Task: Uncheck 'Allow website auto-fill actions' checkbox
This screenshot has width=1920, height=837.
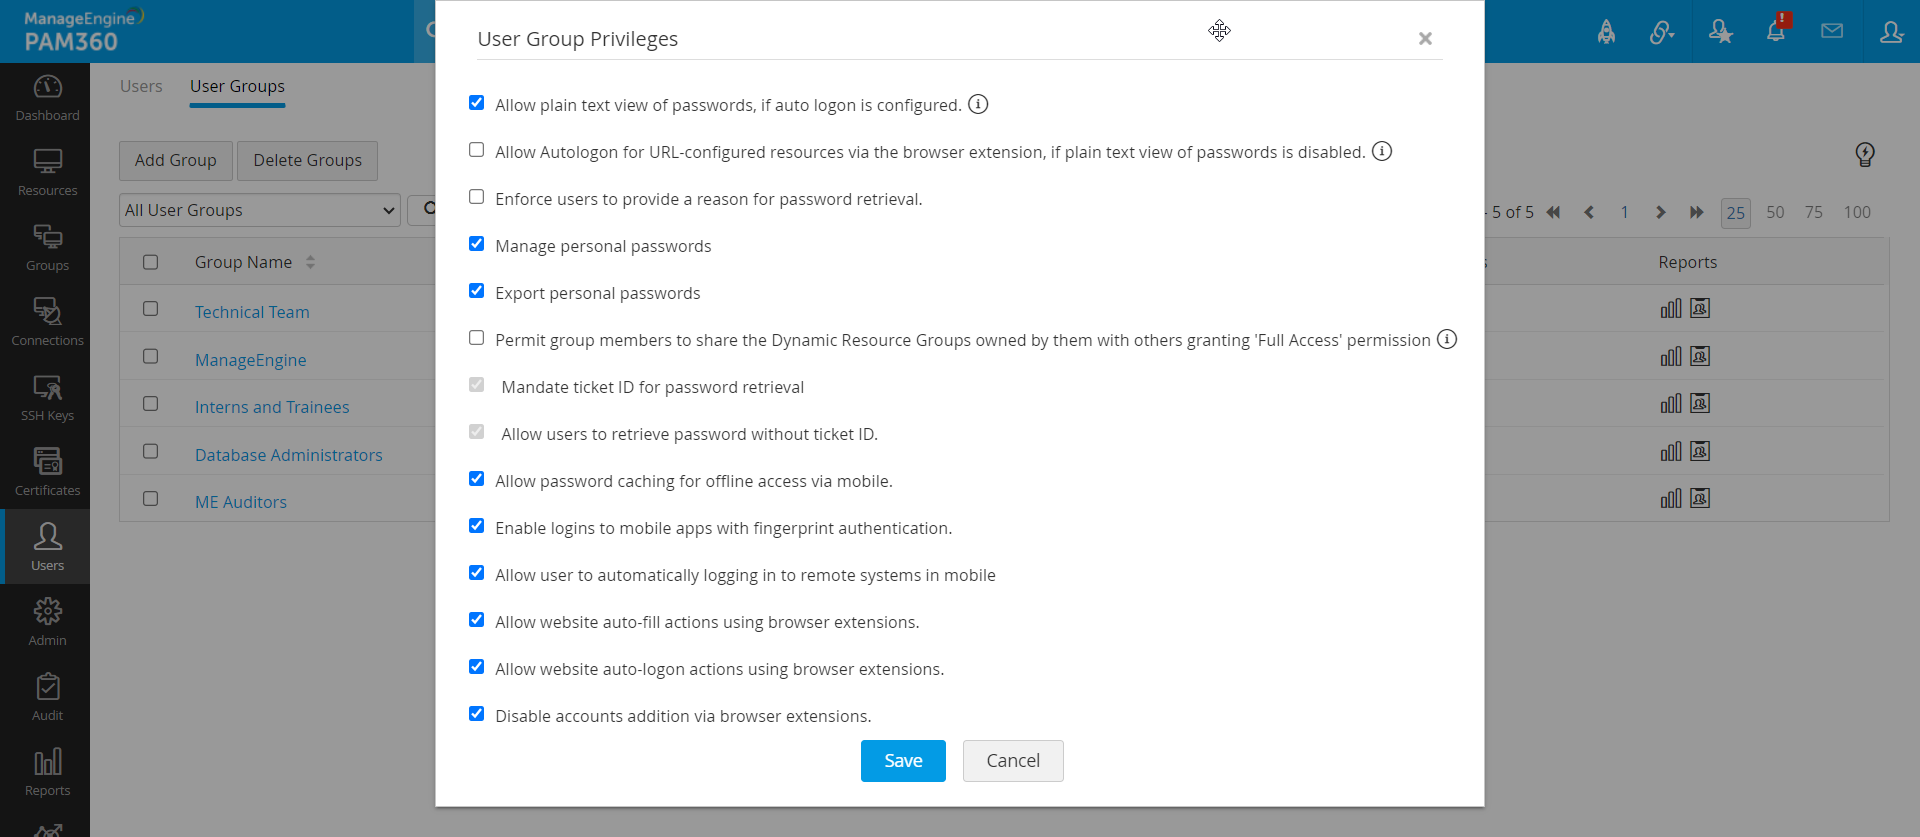Action: click(477, 620)
